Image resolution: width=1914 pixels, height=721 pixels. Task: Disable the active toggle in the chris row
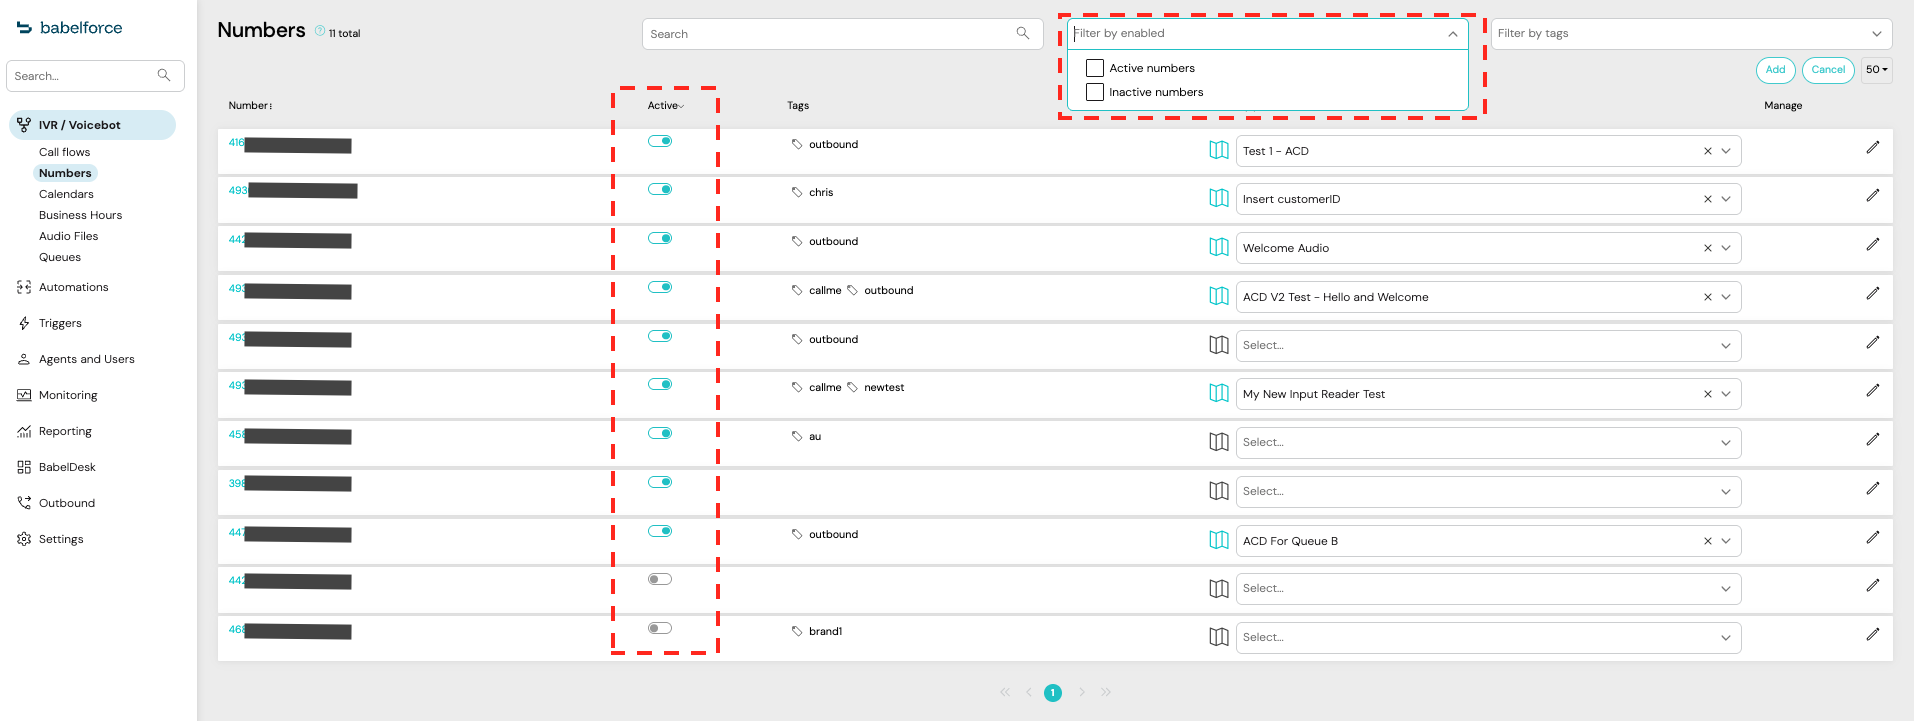coord(659,189)
